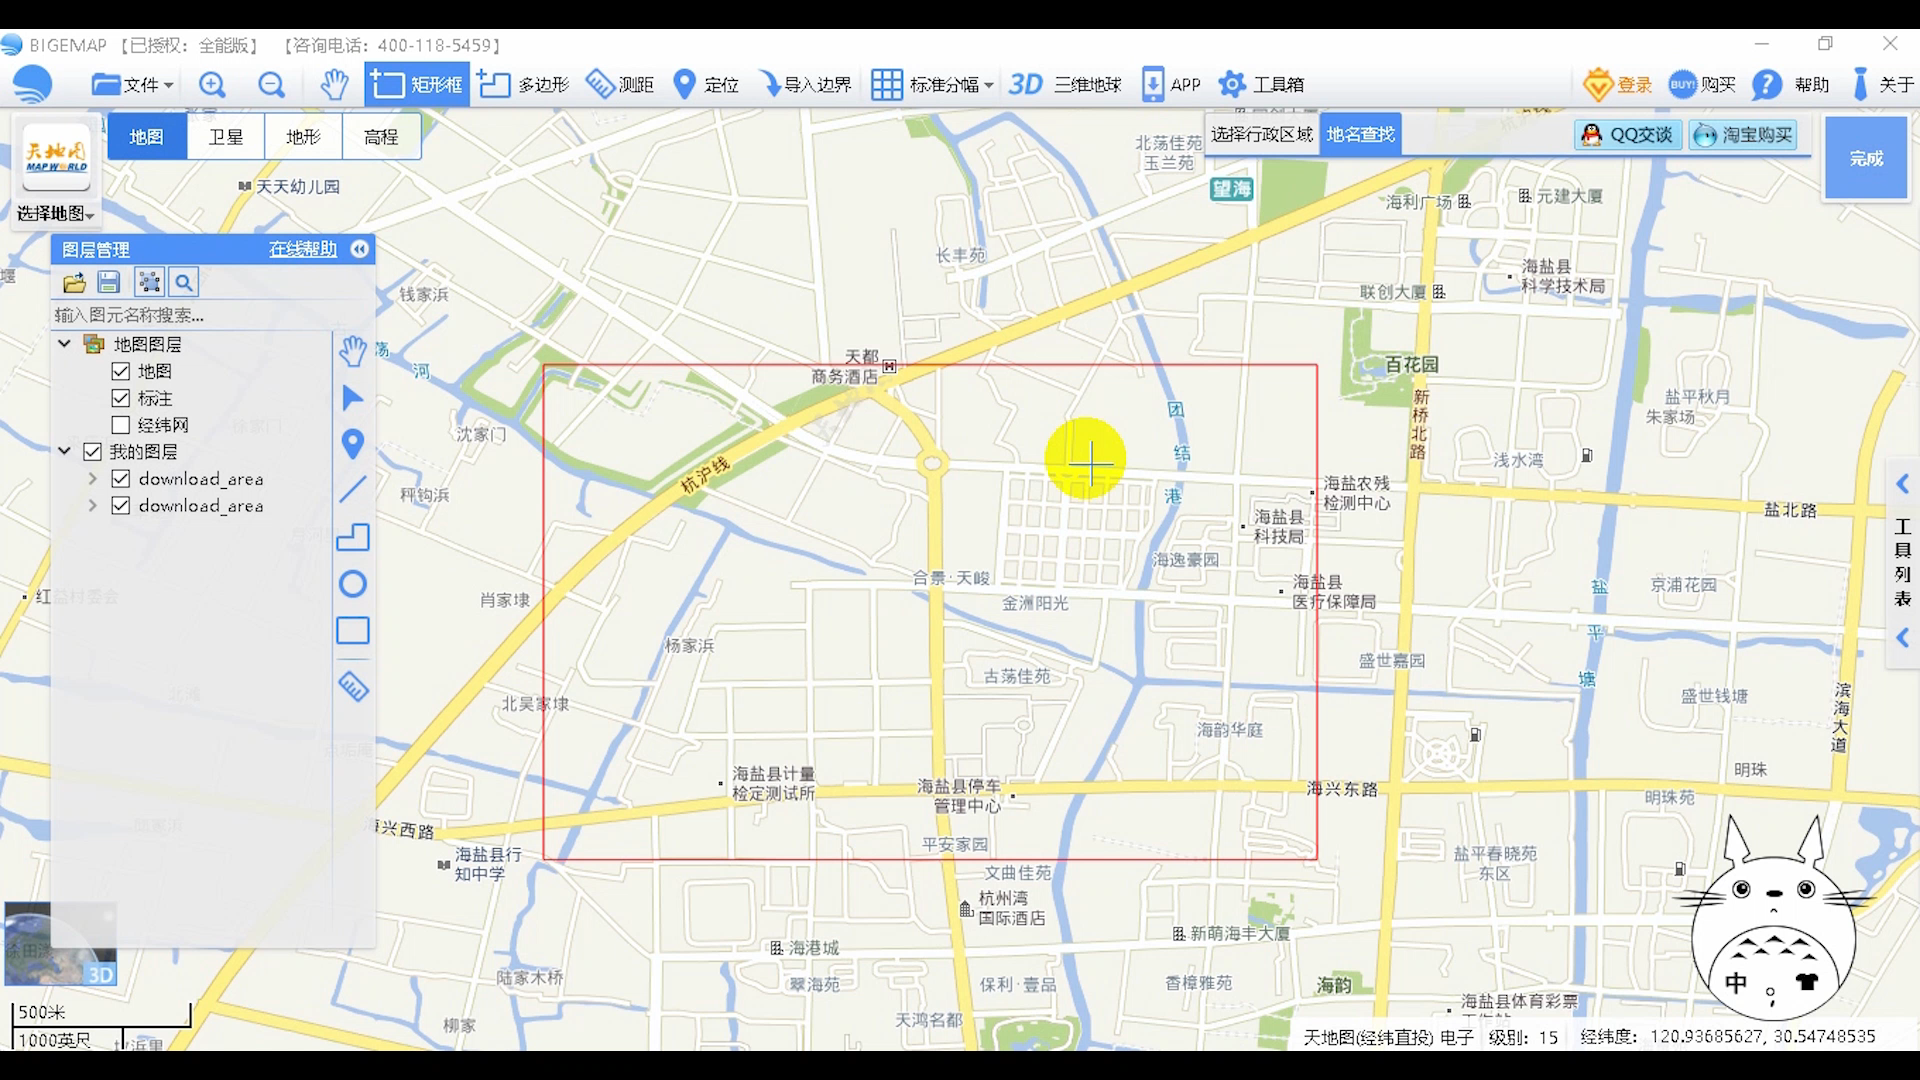Open the toolbox panel
The width and height of the screenshot is (1920, 1080).
(1261, 83)
